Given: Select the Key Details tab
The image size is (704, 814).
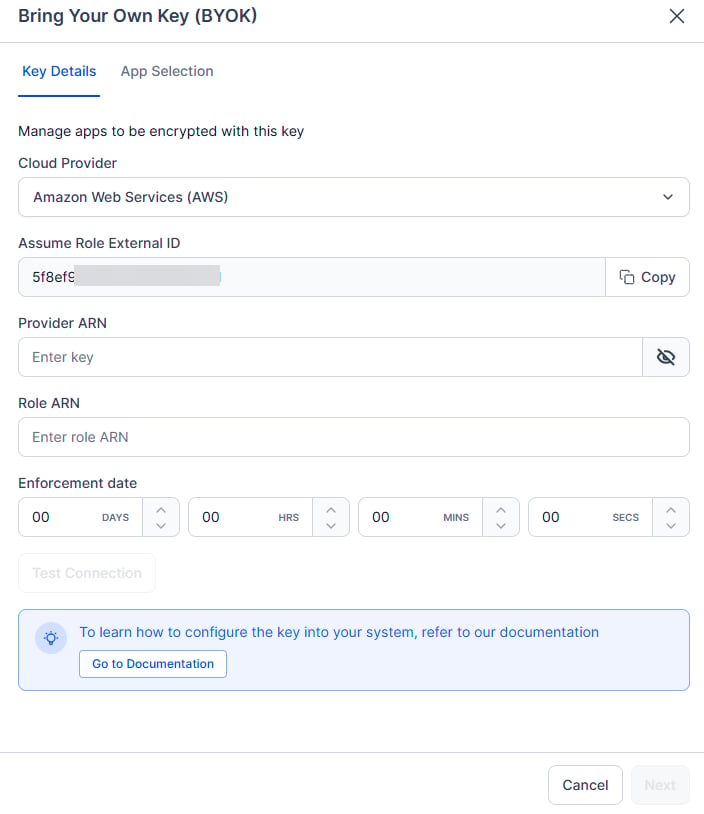Looking at the screenshot, I should (59, 71).
